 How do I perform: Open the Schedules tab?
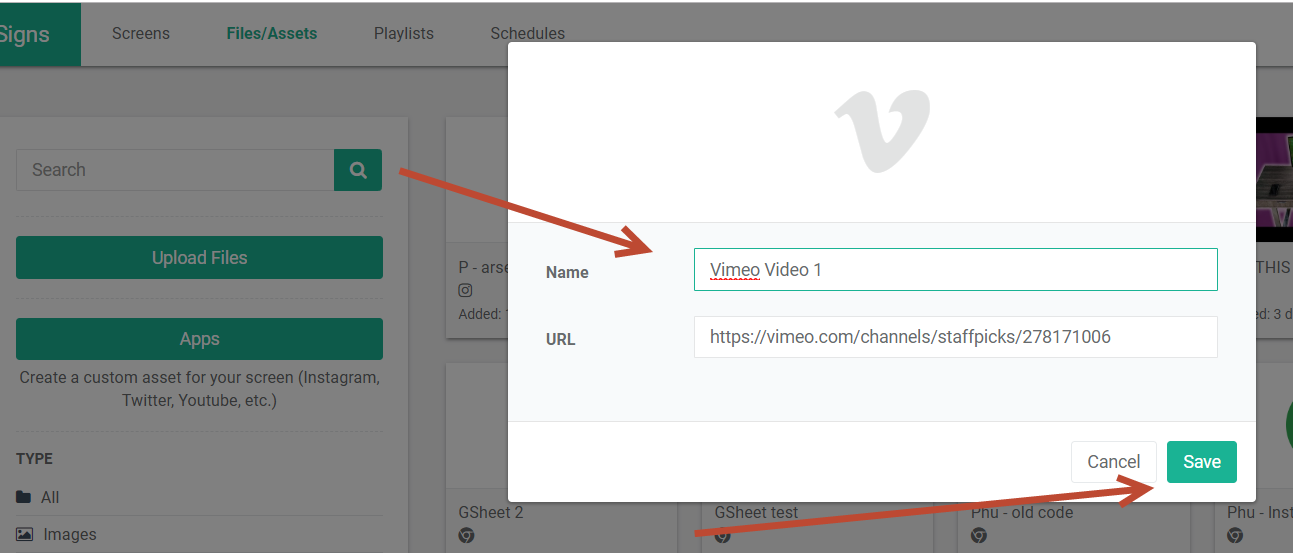[x=527, y=33]
